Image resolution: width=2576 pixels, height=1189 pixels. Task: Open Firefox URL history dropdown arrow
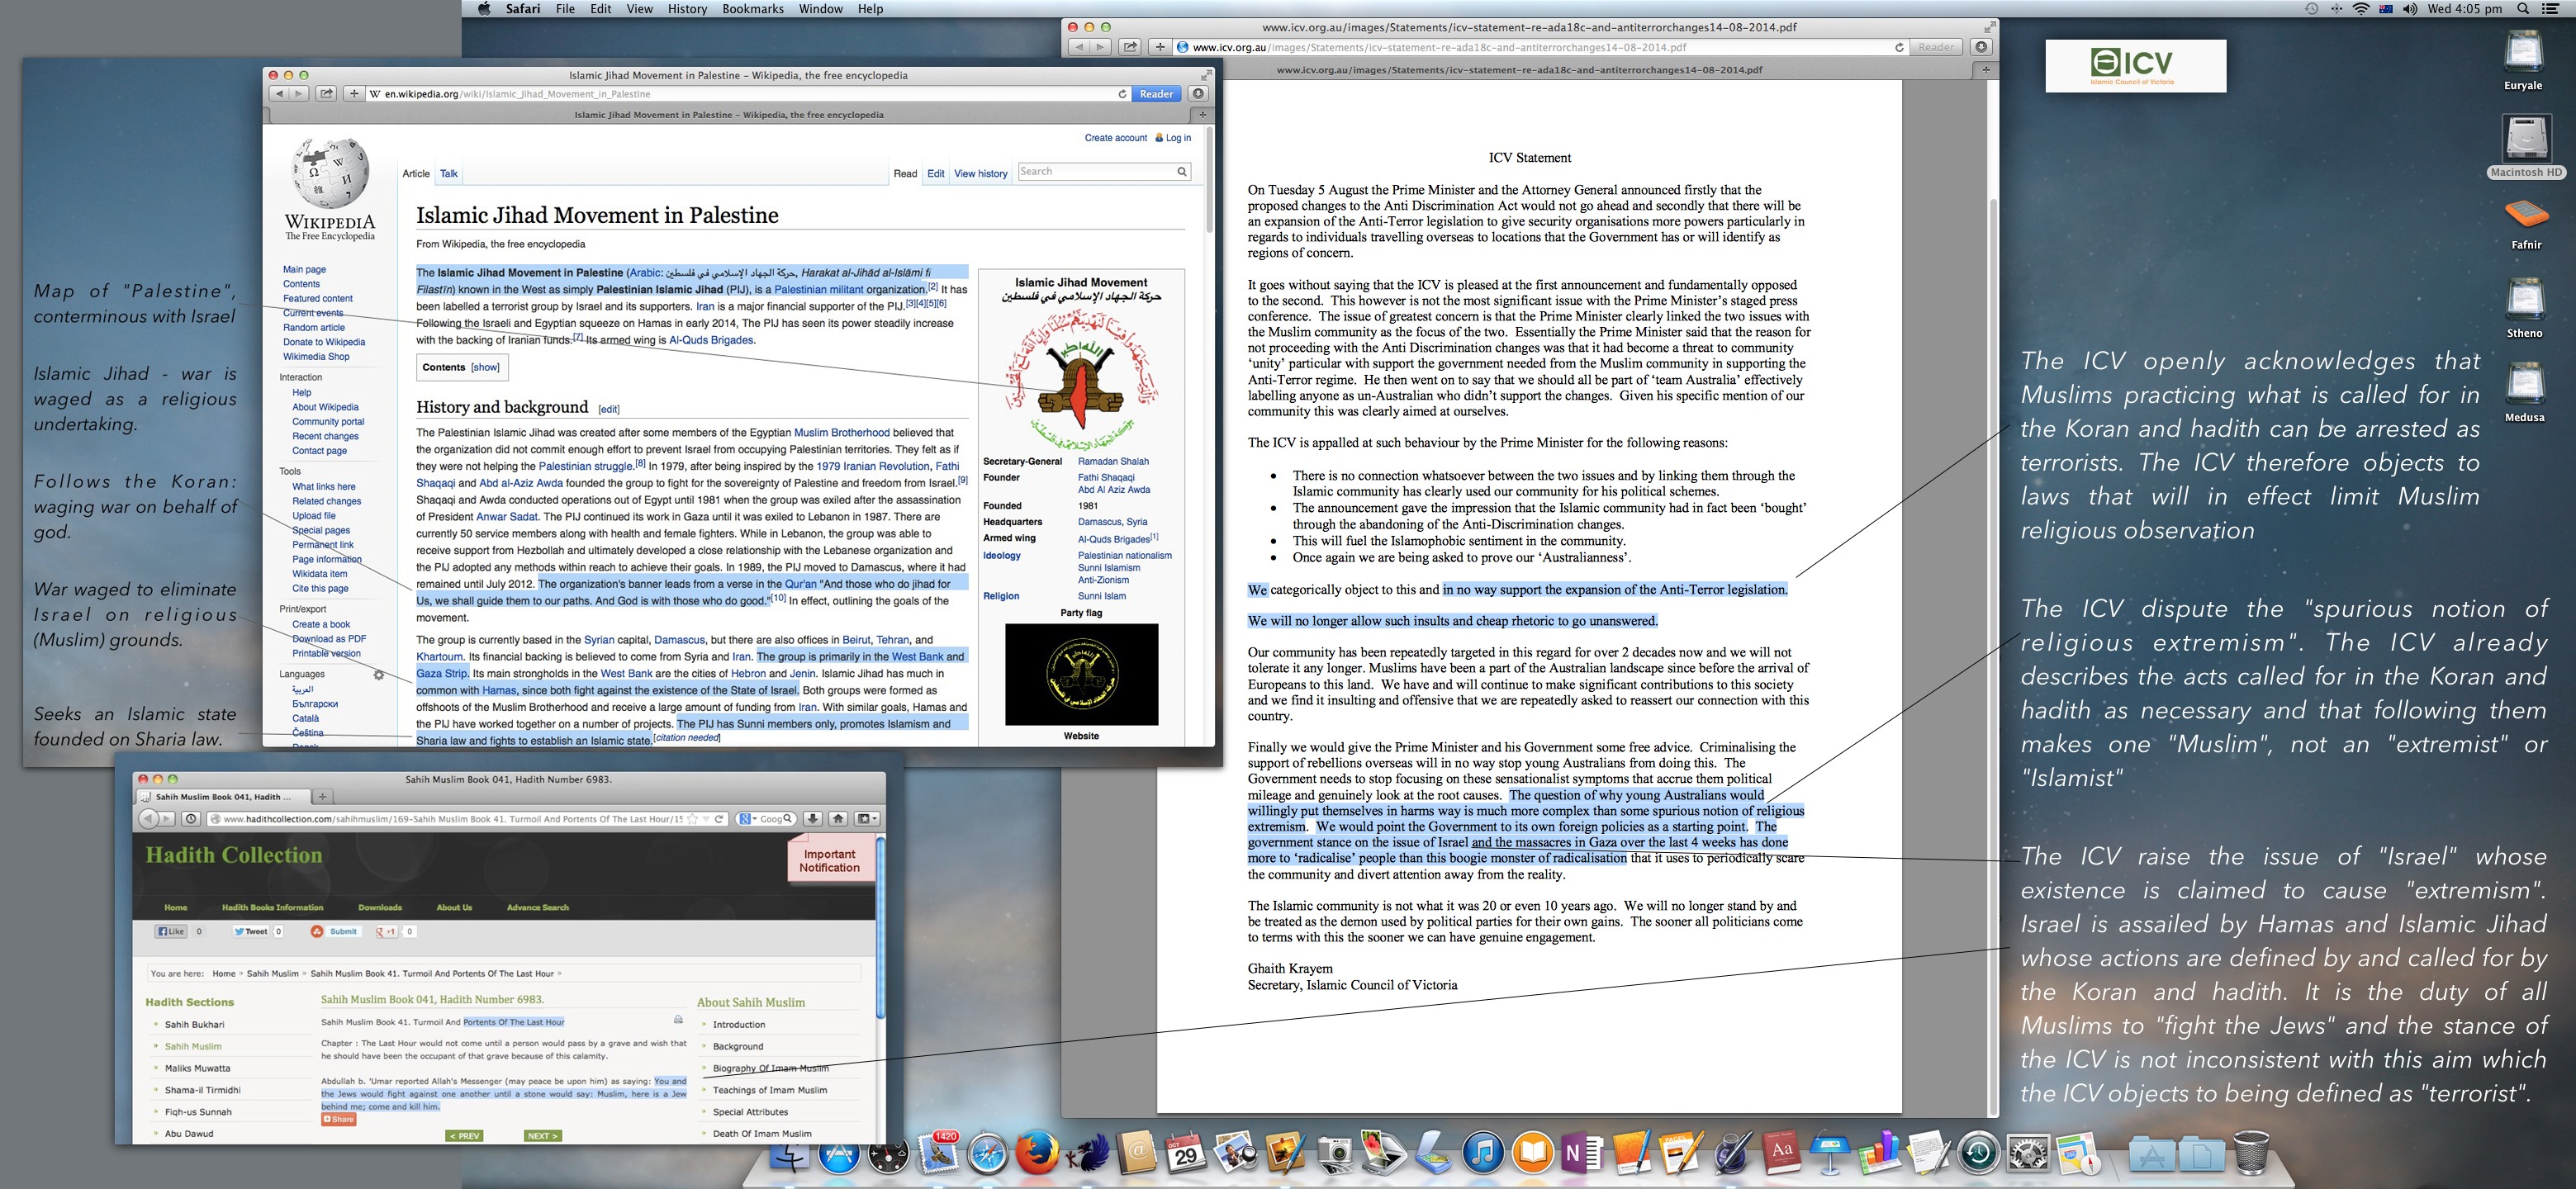(706, 818)
